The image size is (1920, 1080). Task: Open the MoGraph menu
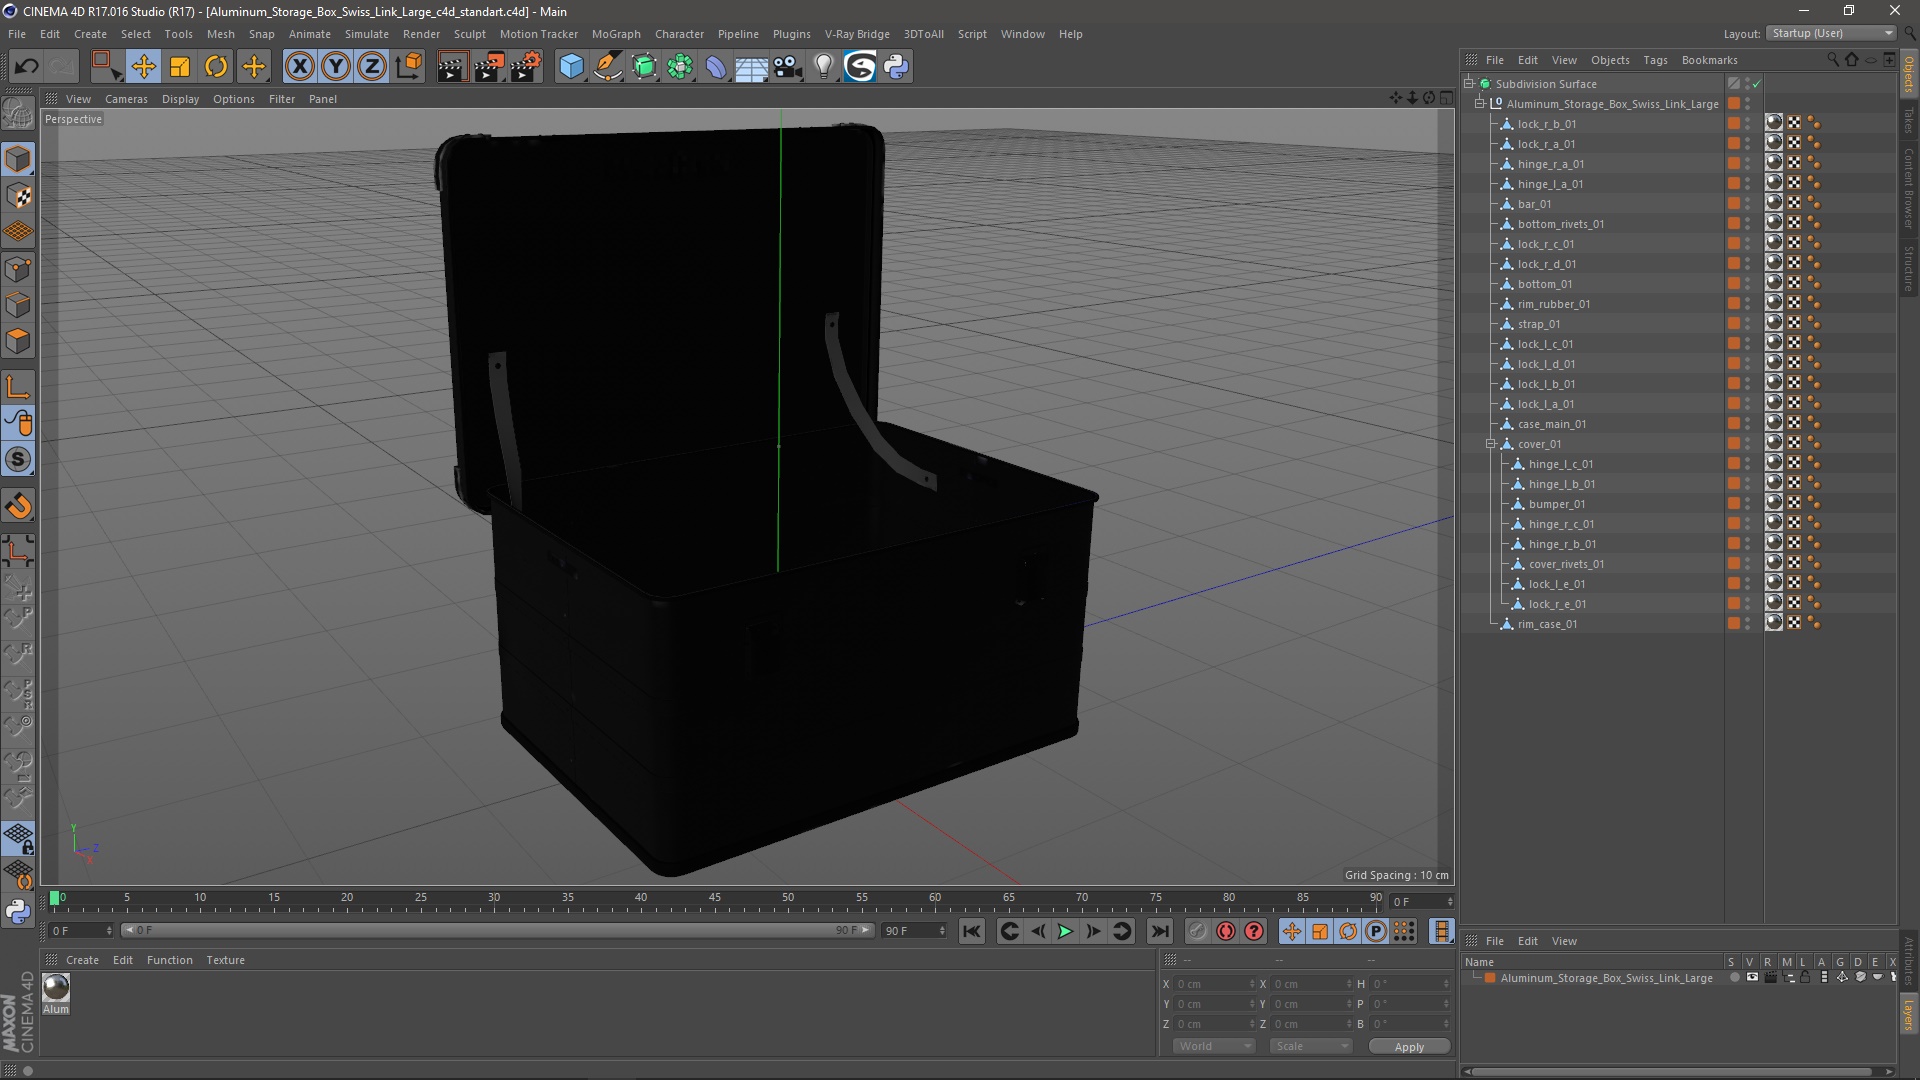pos(616,34)
